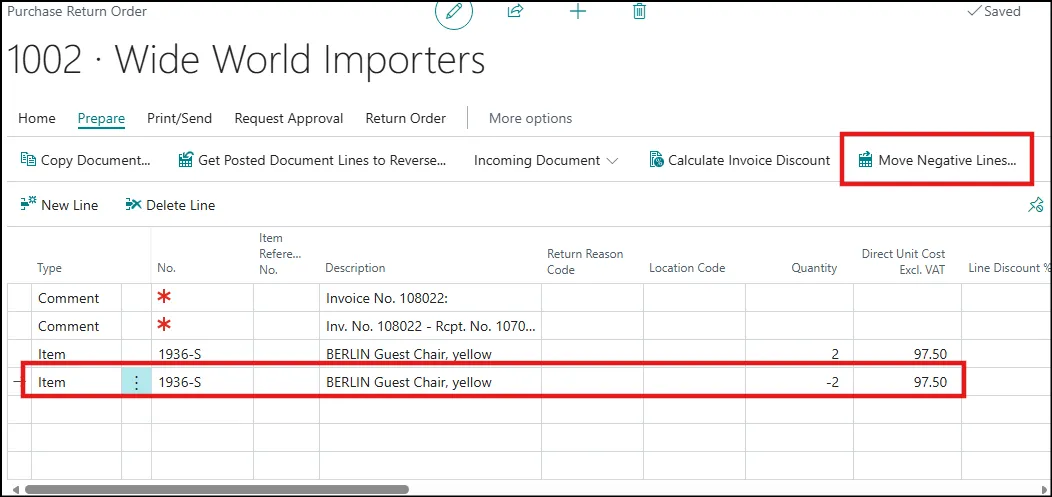The width and height of the screenshot is (1052, 497).
Task: Click the Get Posted Document Lines icon
Action: click(x=186, y=160)
